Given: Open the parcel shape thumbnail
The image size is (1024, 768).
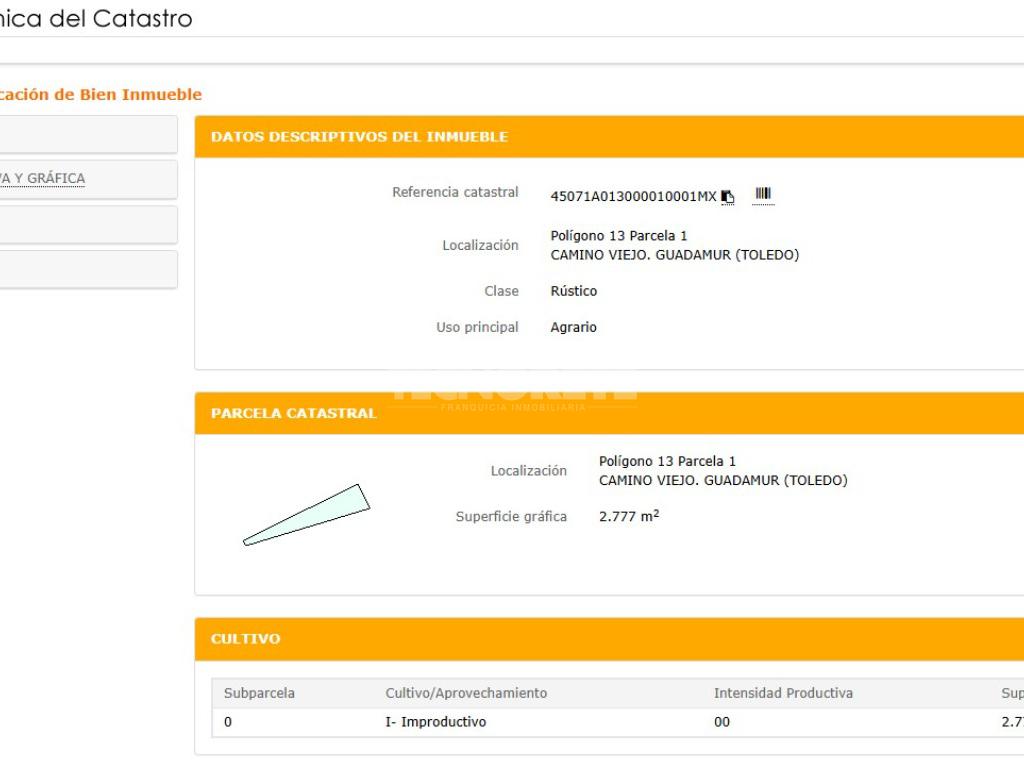Looking at the screenshot, I should pos(306,515).
